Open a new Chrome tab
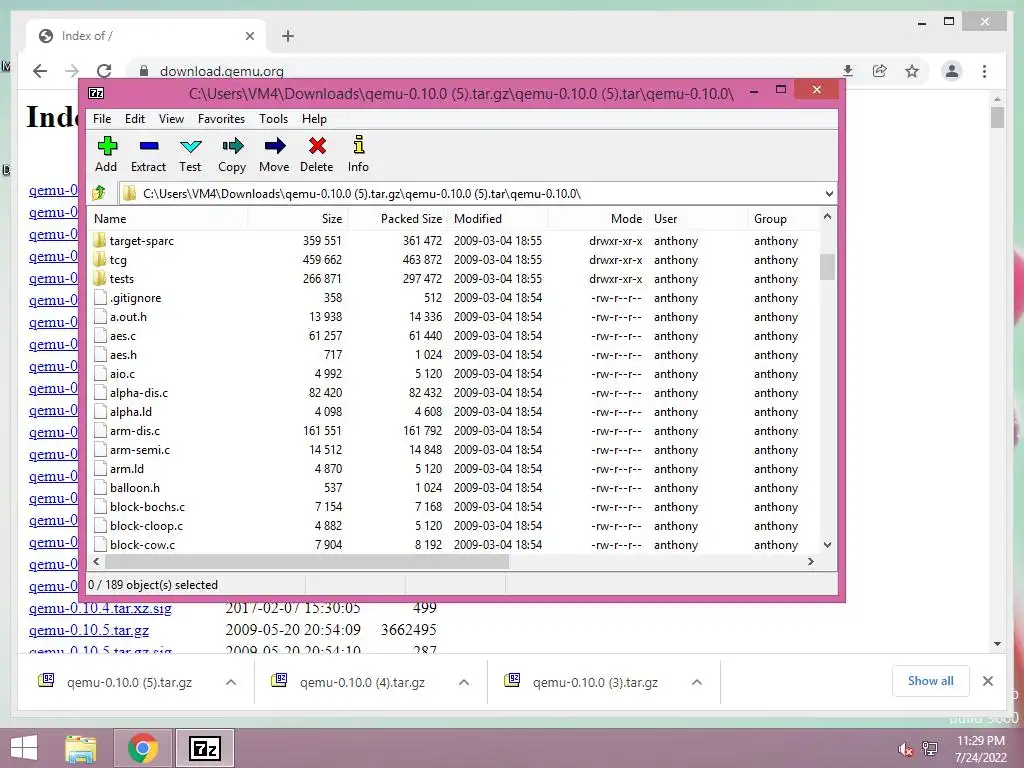1024x768 pixels. tap(288, 36)
